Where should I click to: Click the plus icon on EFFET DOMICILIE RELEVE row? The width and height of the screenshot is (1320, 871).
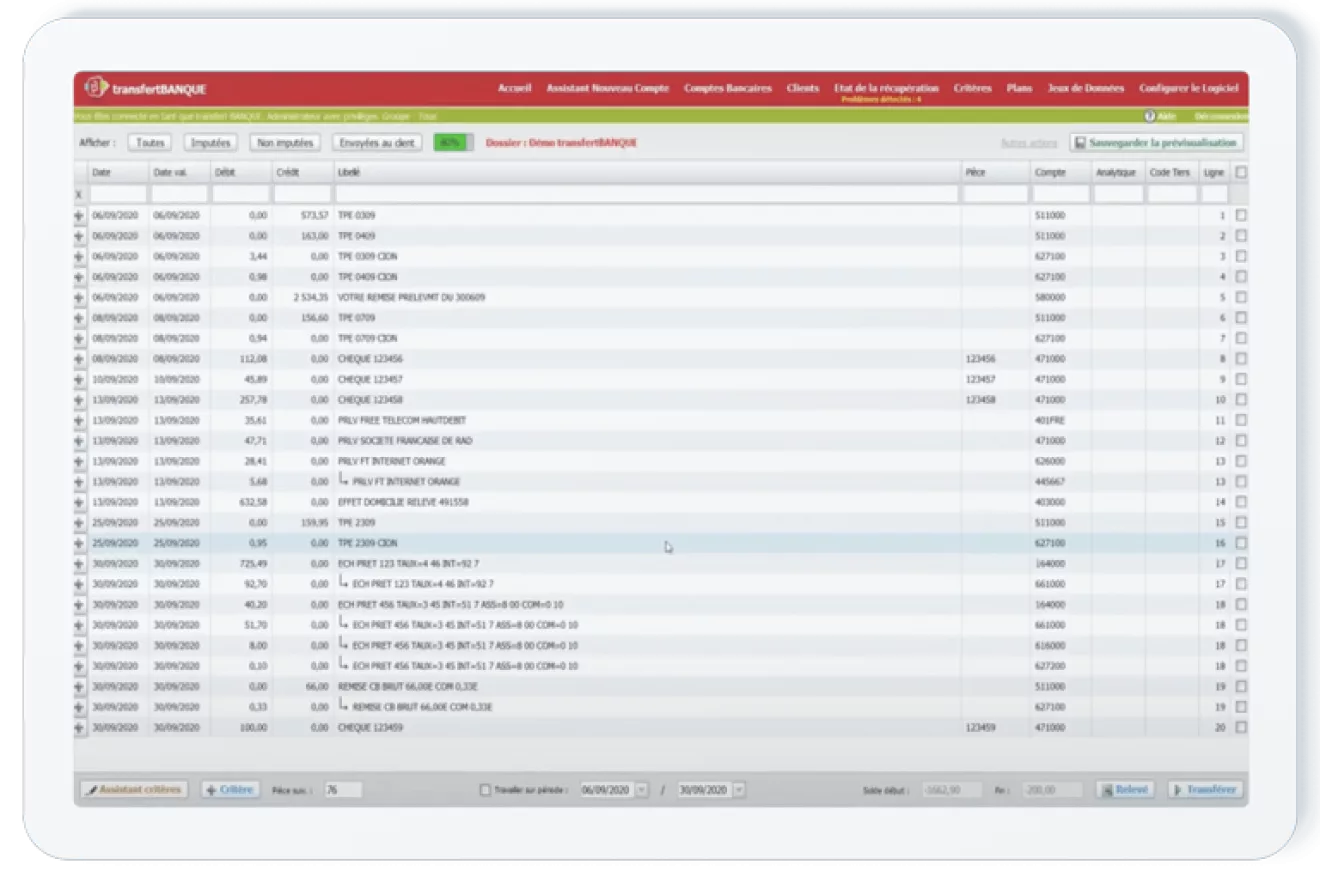coord(79,502)
